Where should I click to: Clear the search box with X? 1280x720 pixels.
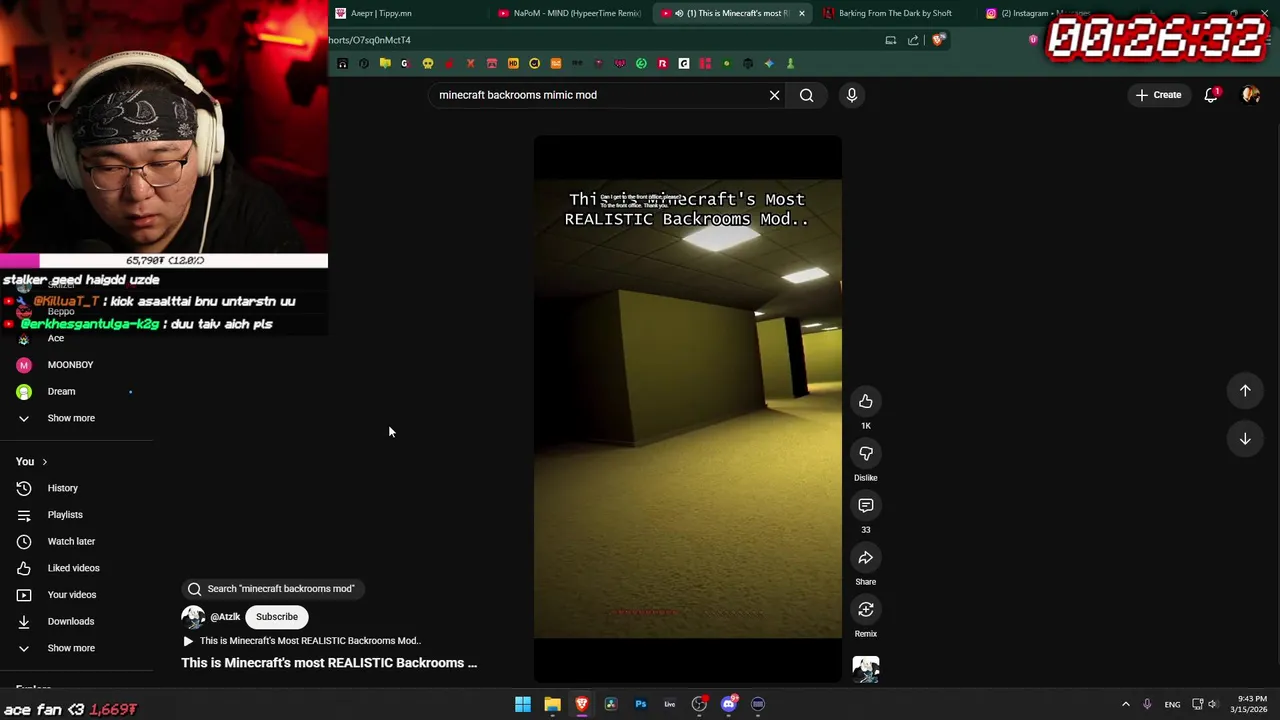click(774, 95)
